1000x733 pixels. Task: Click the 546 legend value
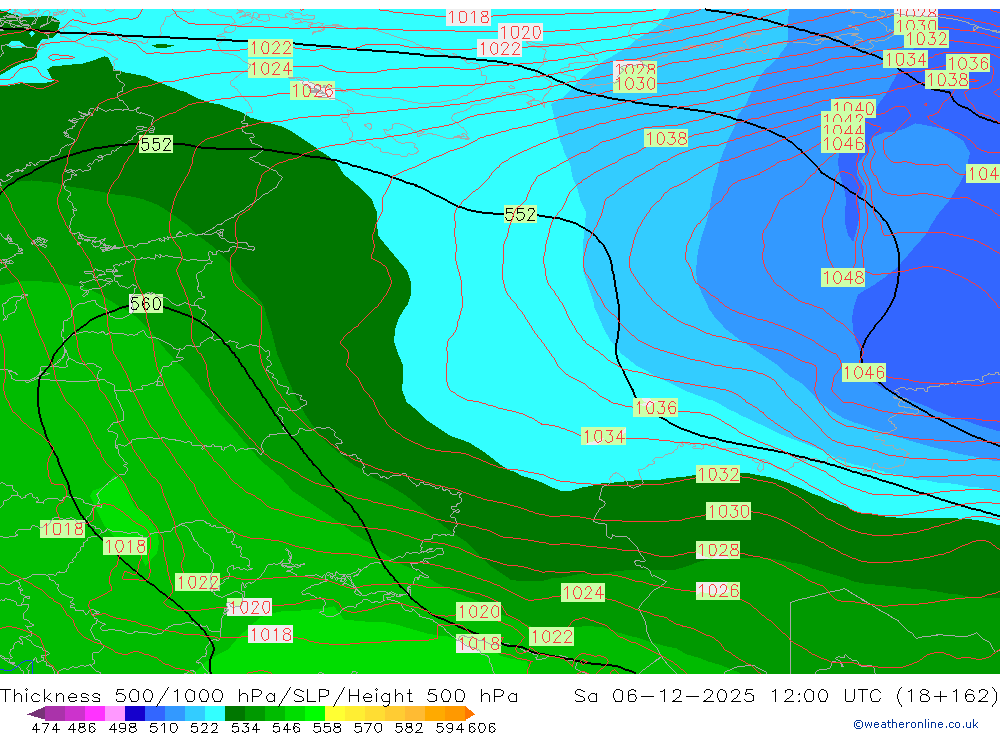[286, 727]
